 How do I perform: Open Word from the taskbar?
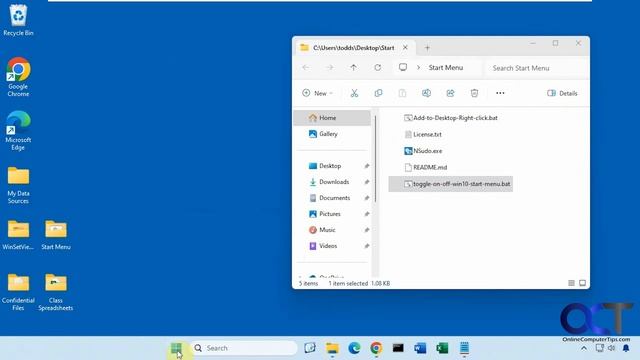(x=420, y=348)
